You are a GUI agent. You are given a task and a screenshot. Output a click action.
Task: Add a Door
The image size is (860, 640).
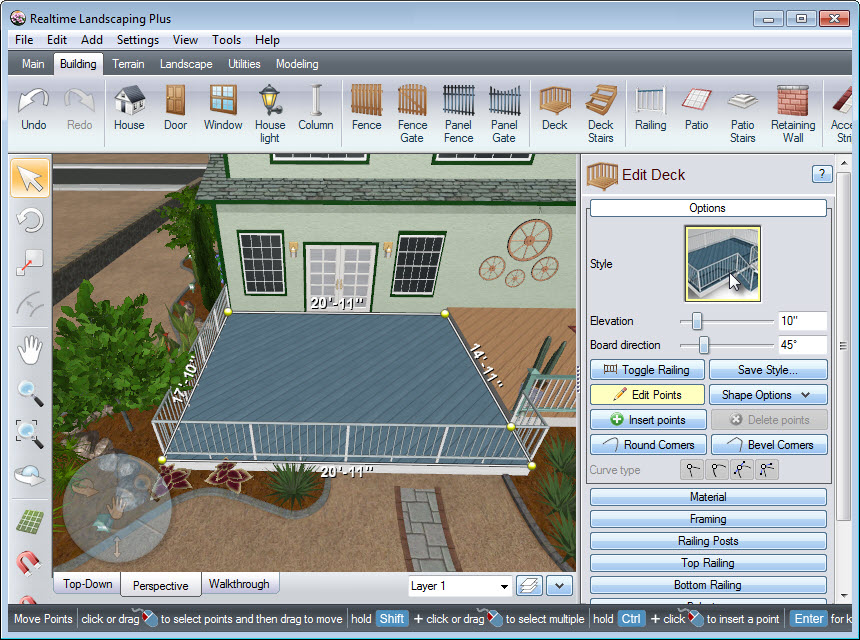pyautogui.click(x=176, y=109)
